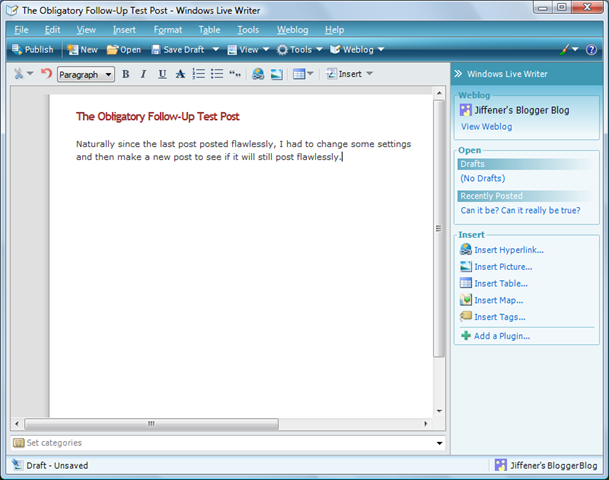
Task: Toggle italic formatting
Action: [143, 74]
